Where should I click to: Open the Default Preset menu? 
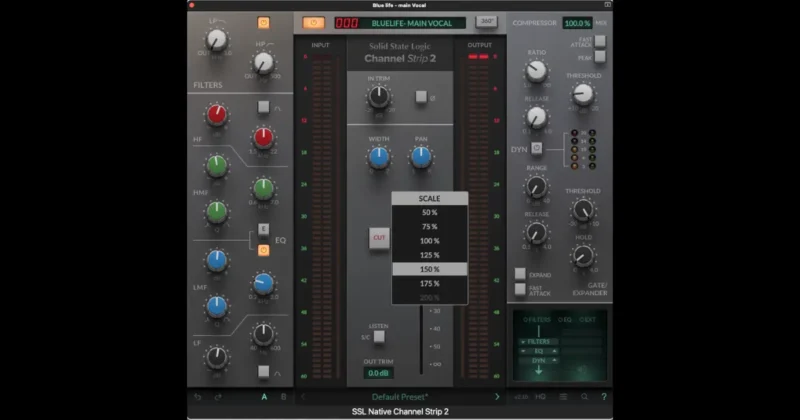399,397
